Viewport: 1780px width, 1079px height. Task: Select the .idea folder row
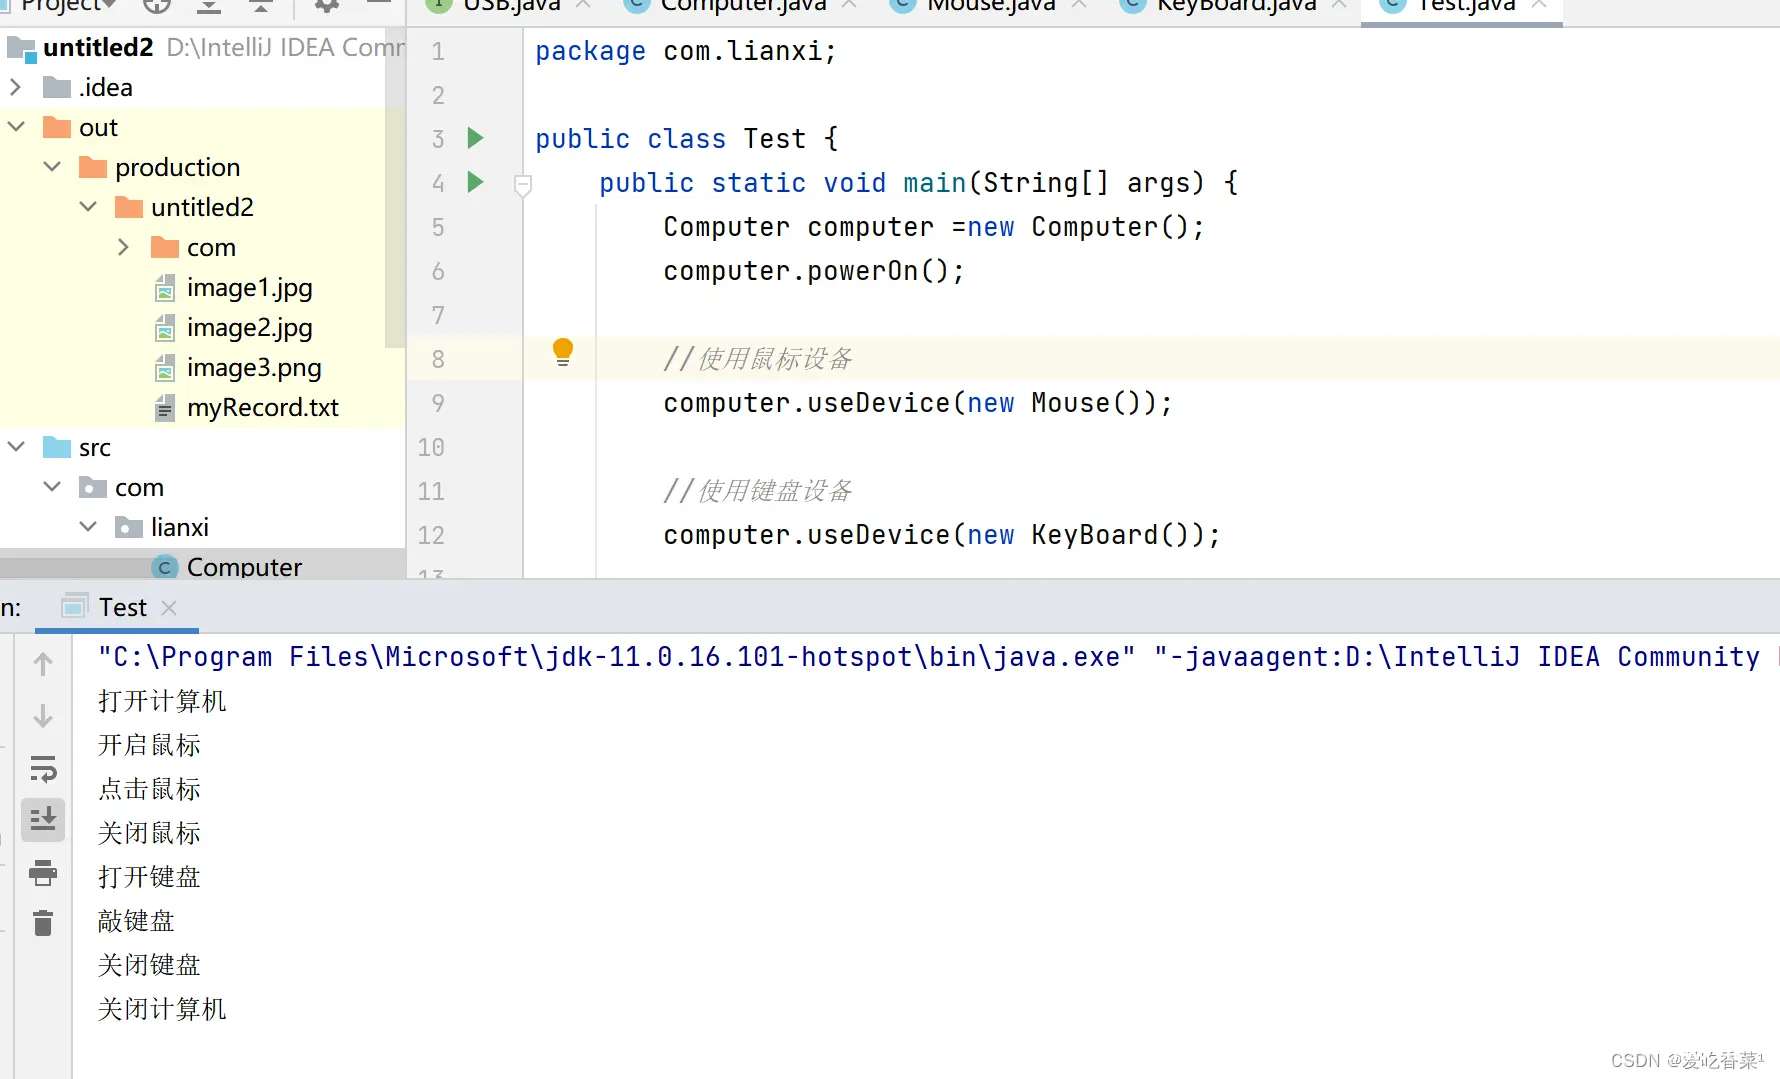point(202,87)
